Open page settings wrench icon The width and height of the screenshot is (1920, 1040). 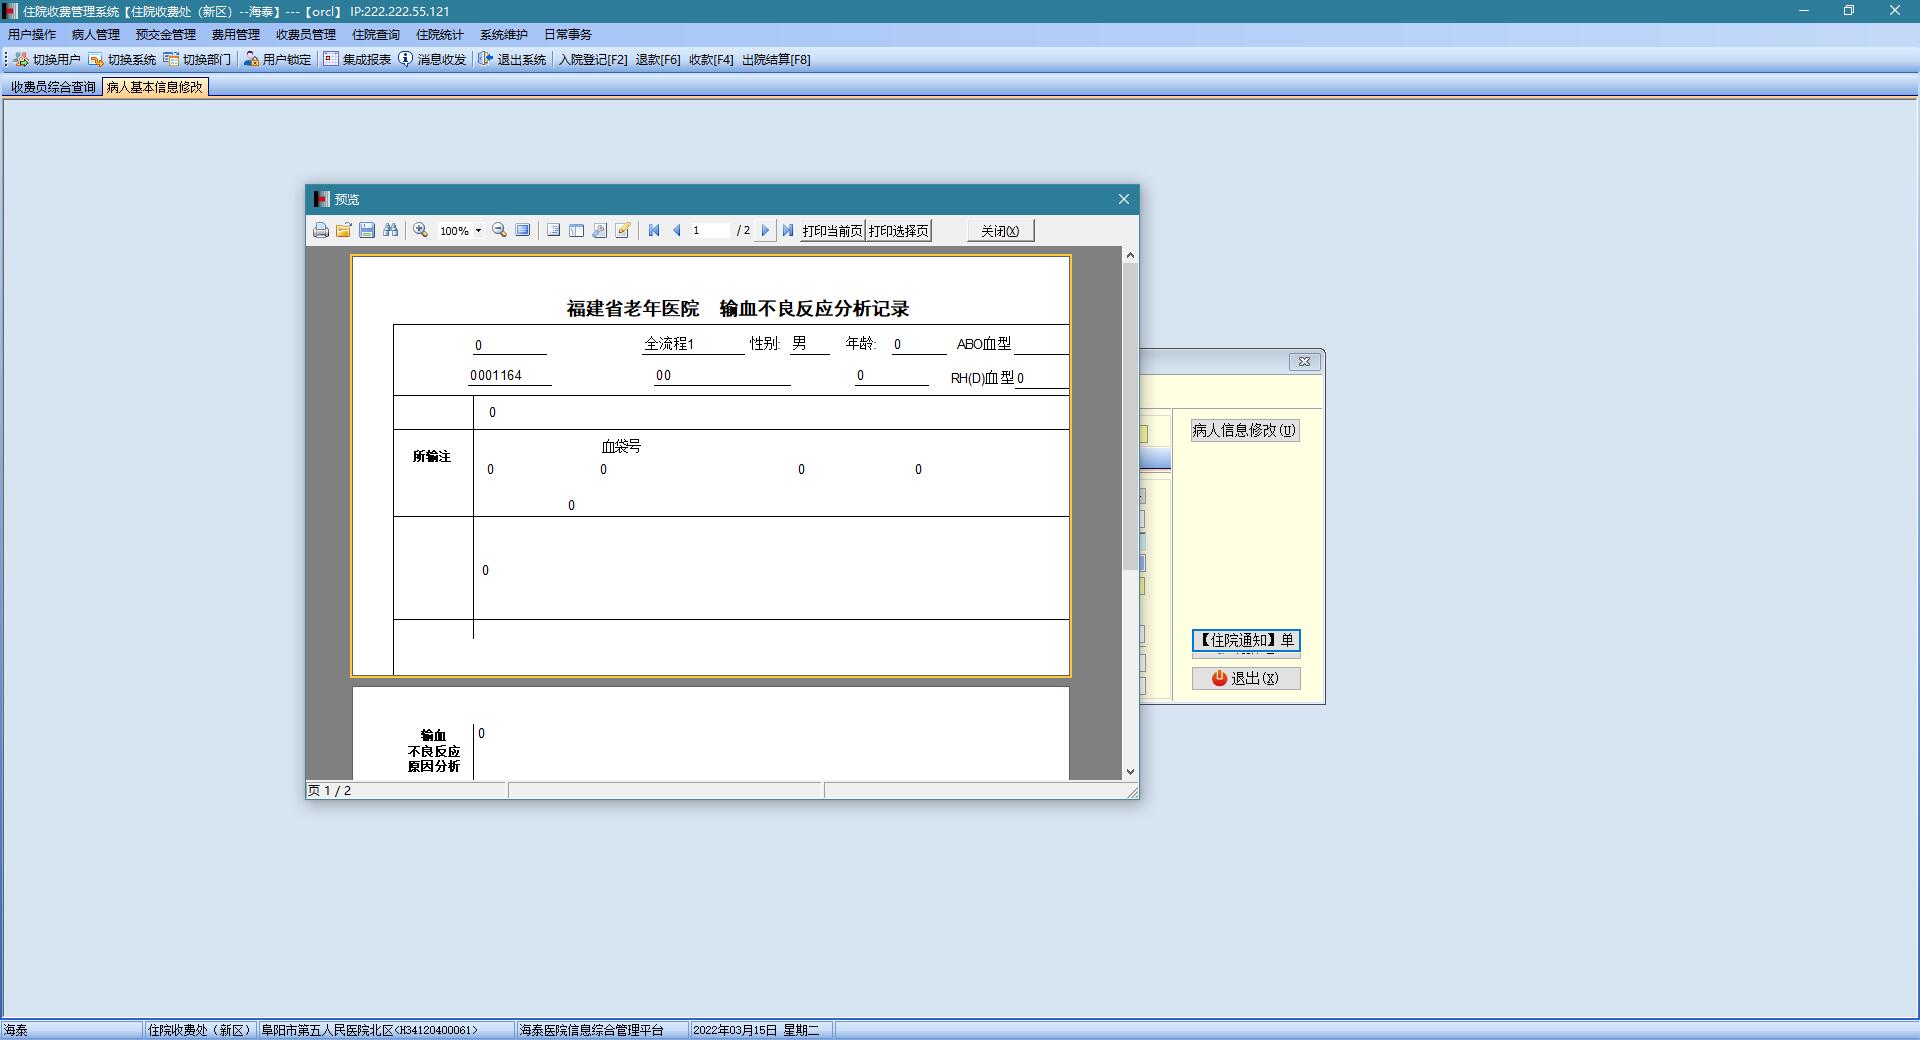(x=599, y=231)
